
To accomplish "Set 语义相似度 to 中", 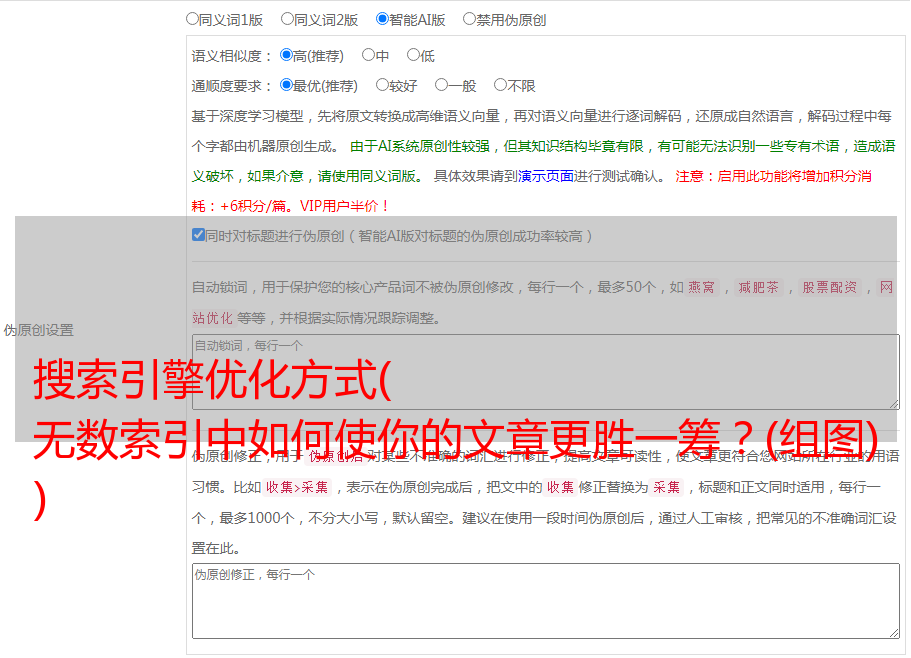I will (x=368, y=55).
